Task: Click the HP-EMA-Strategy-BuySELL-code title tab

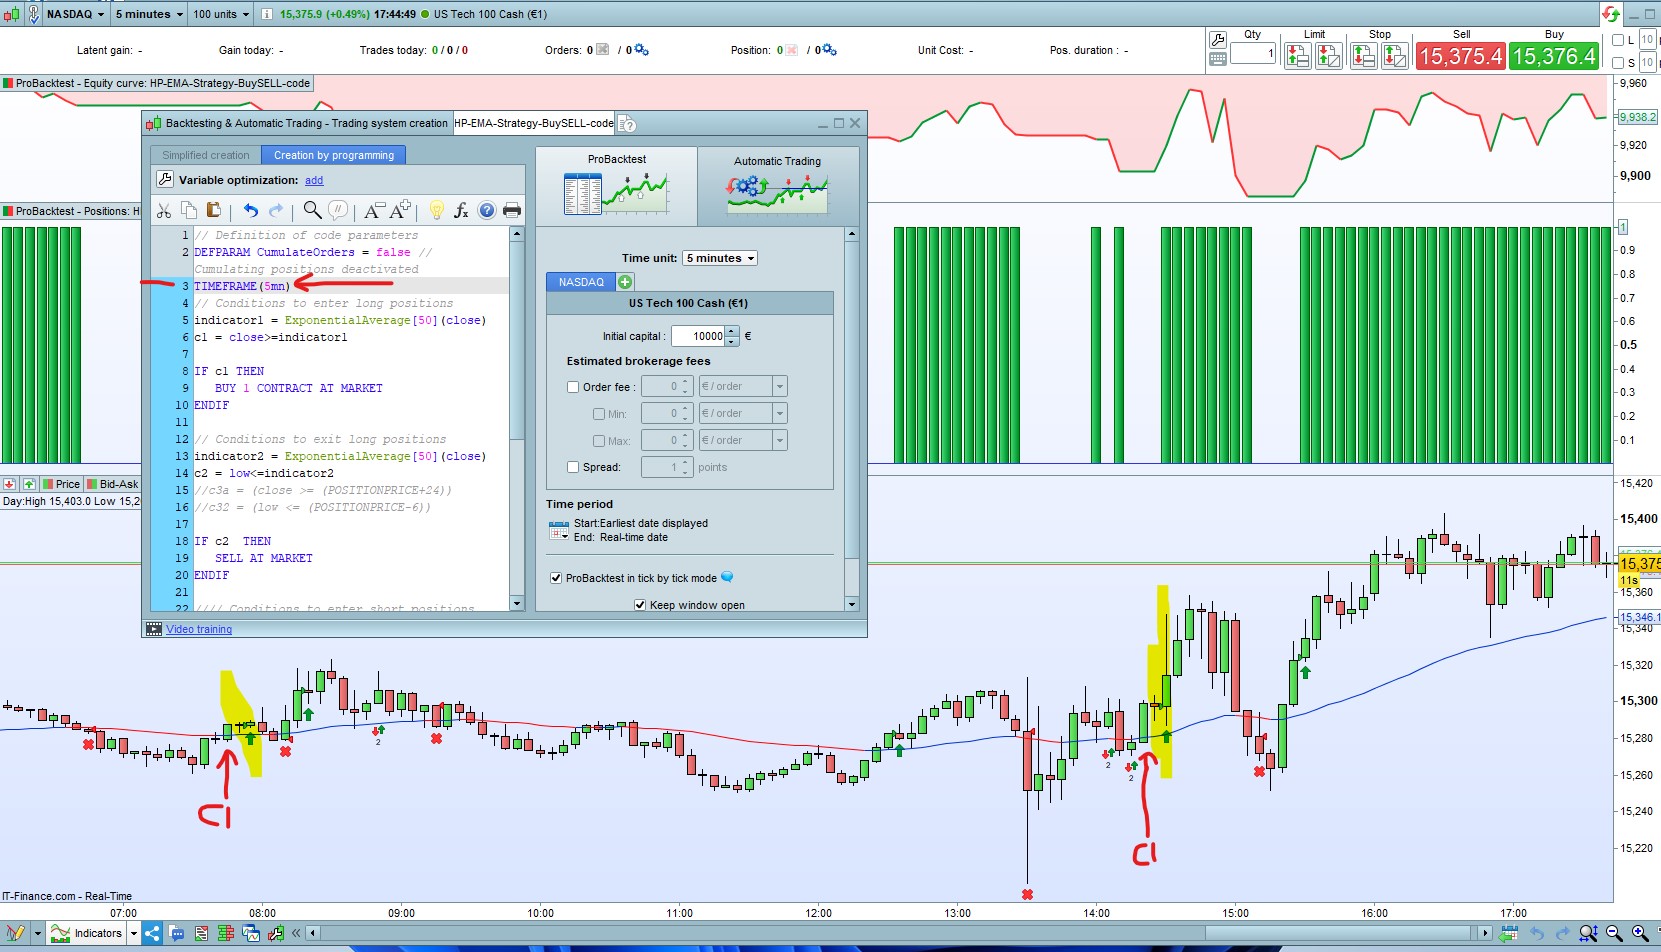Action: [534, 124]
